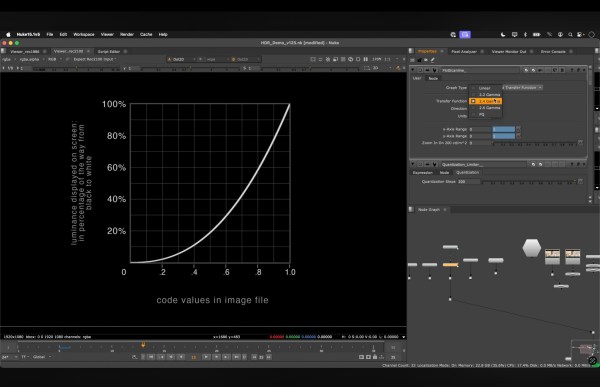Open Quantization tab in Quantization_Limiter panel
This screenshot has height=387, width=600.
pos(467,172)
